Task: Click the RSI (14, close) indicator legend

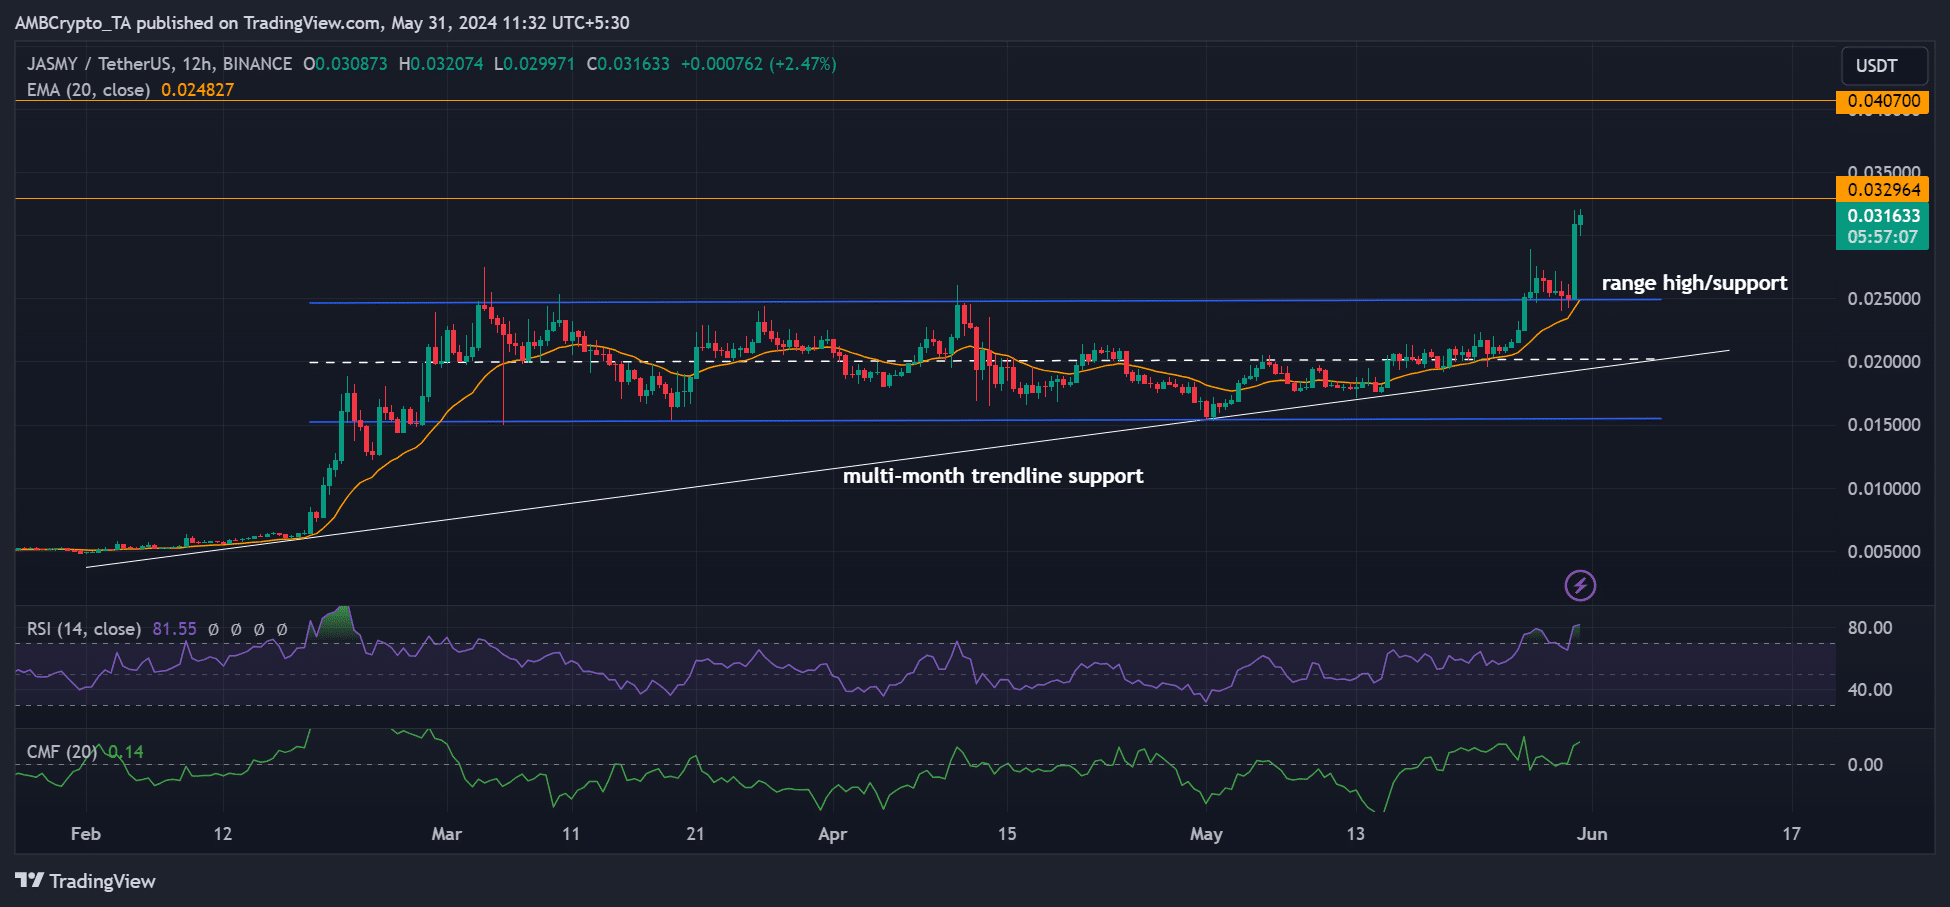Action: [x=83, y=629]
